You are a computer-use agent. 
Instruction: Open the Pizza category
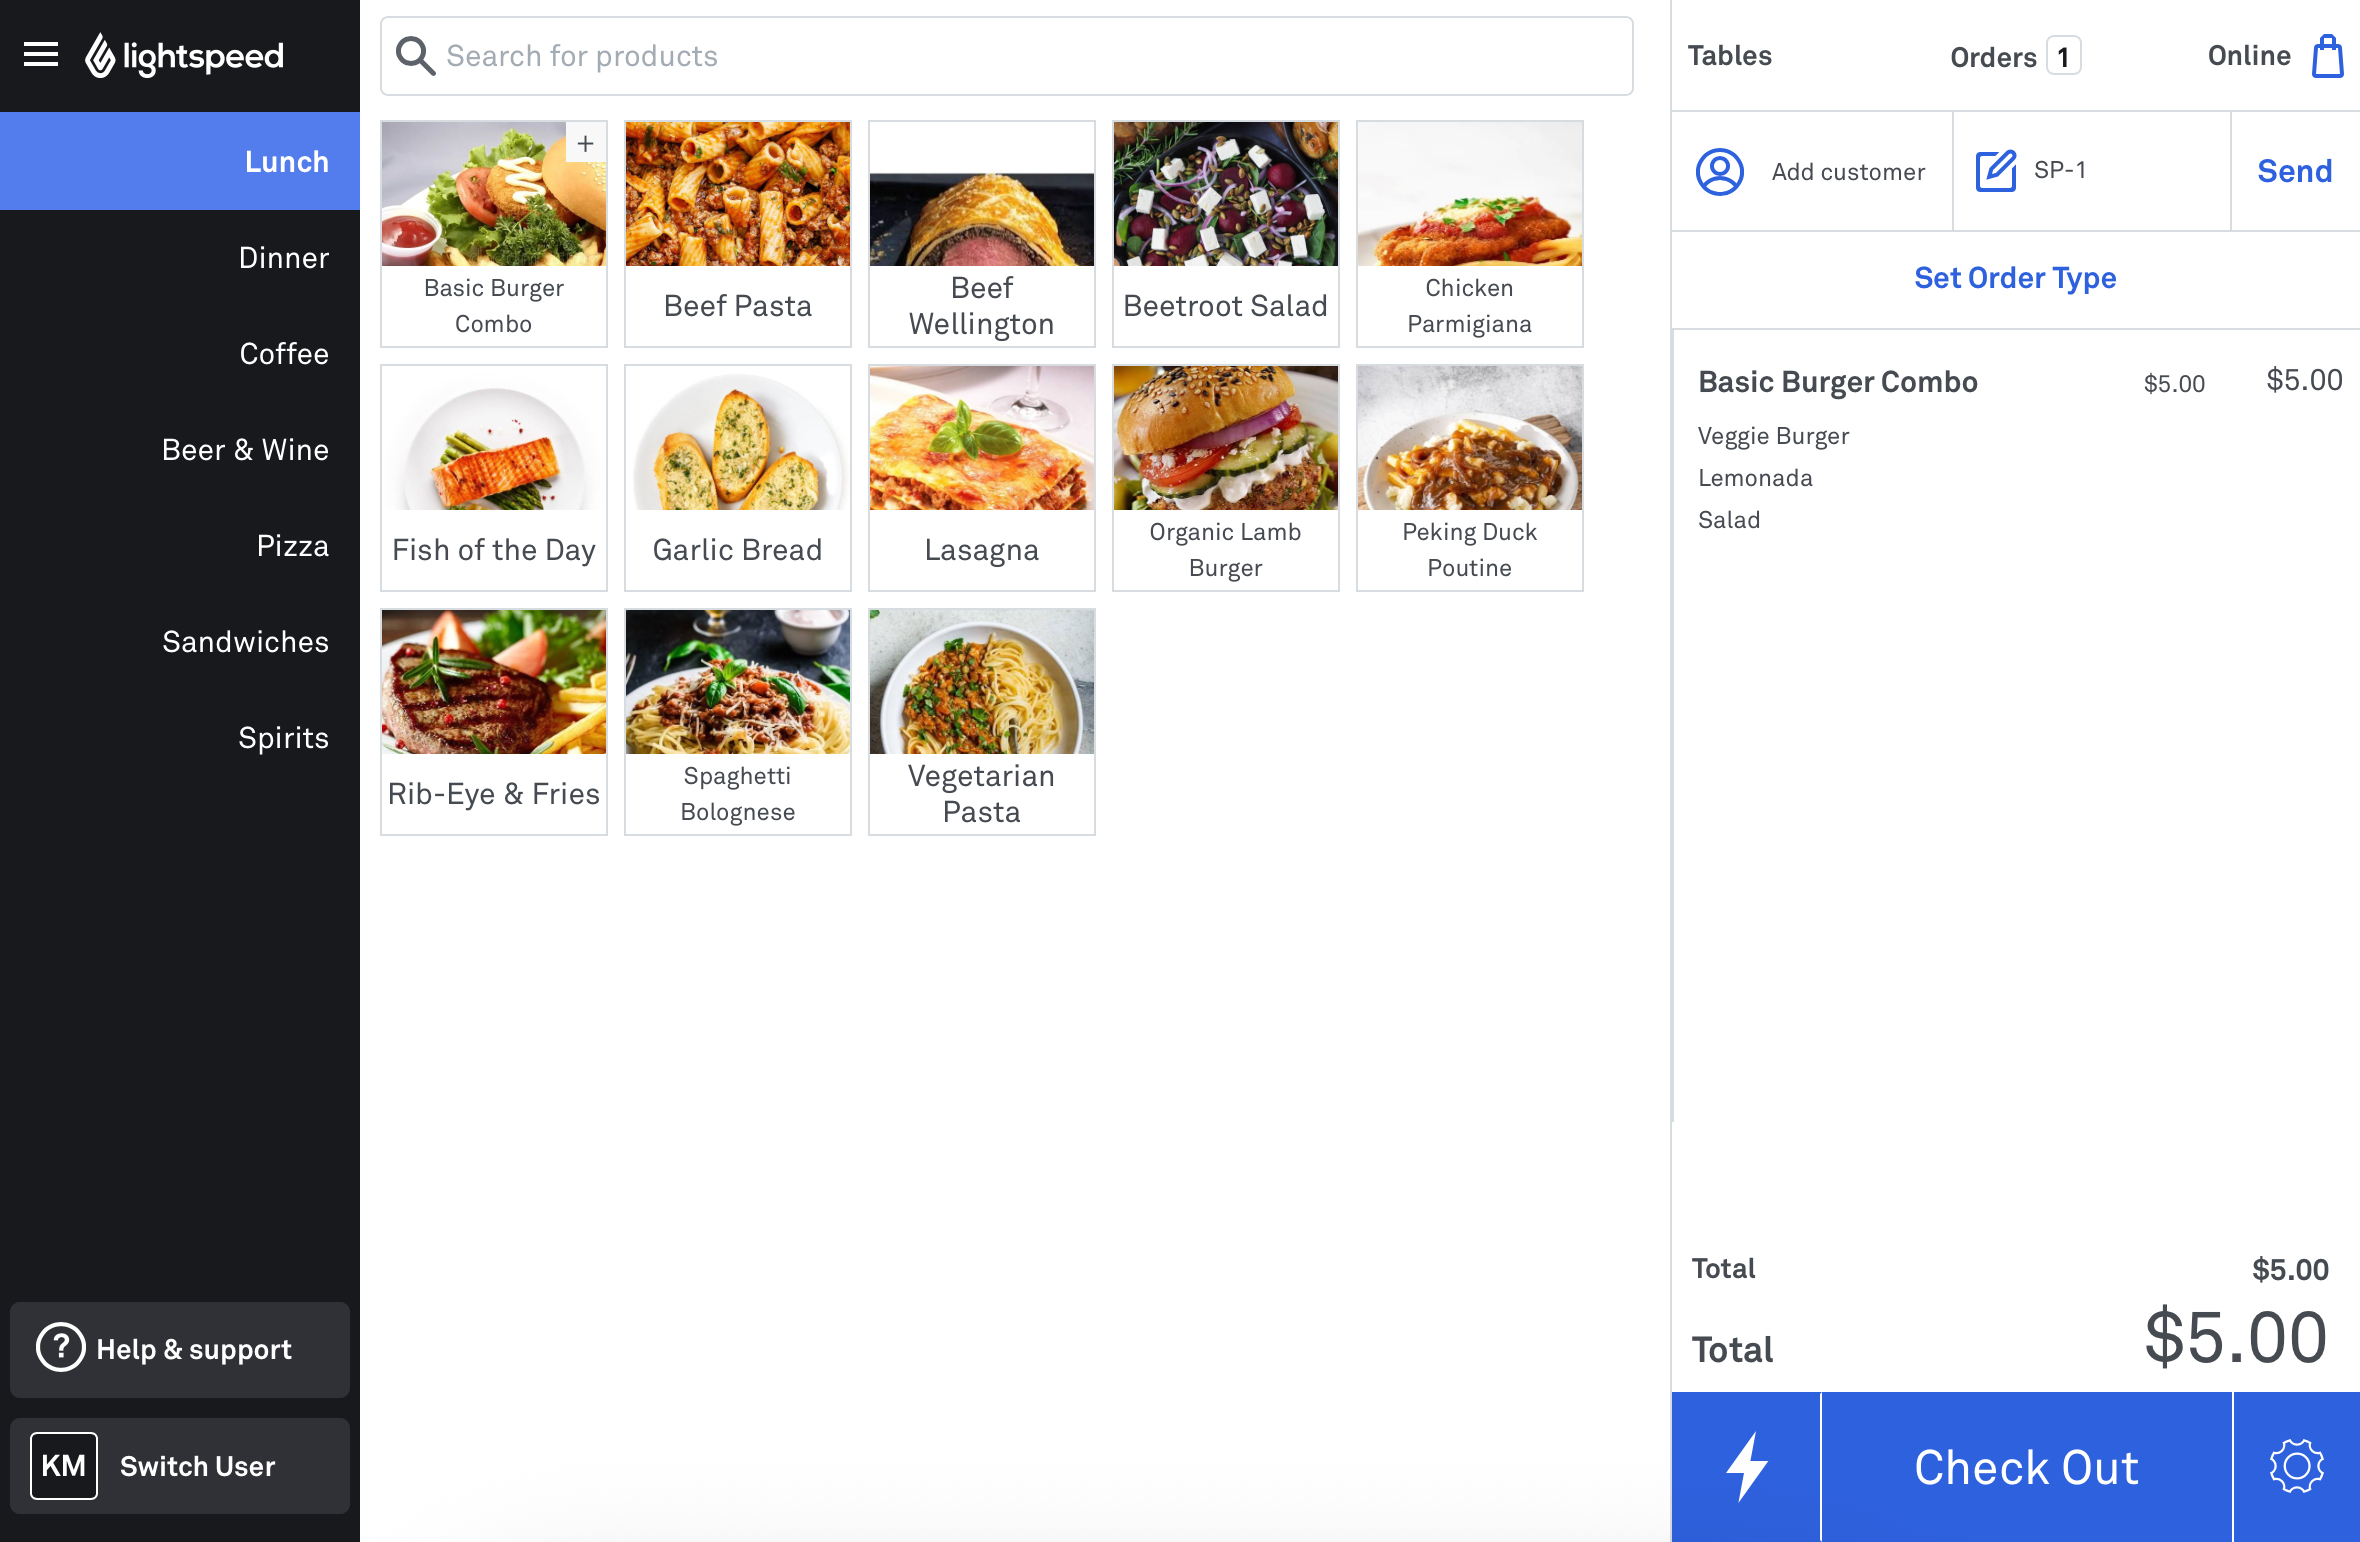pos(180,546)
